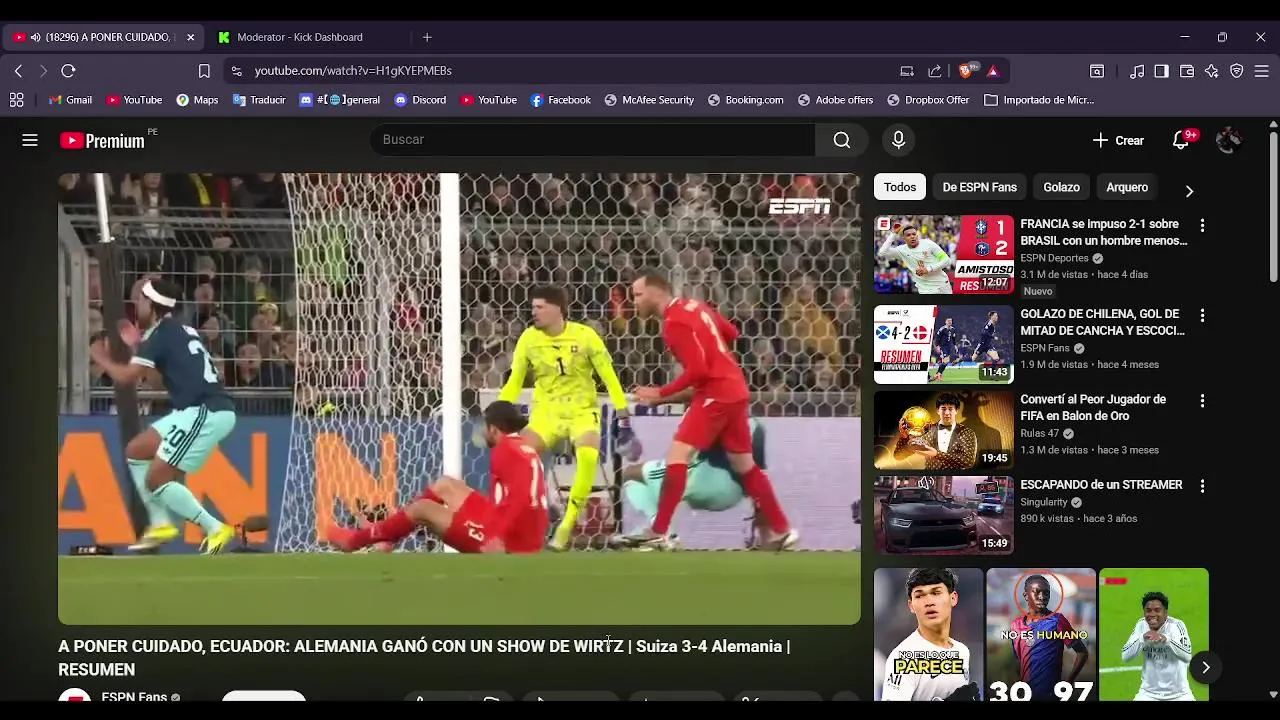This screenshot has height=720, width=1280.
Task: Start voice search with microphone icon
Action: click(898, 140)
